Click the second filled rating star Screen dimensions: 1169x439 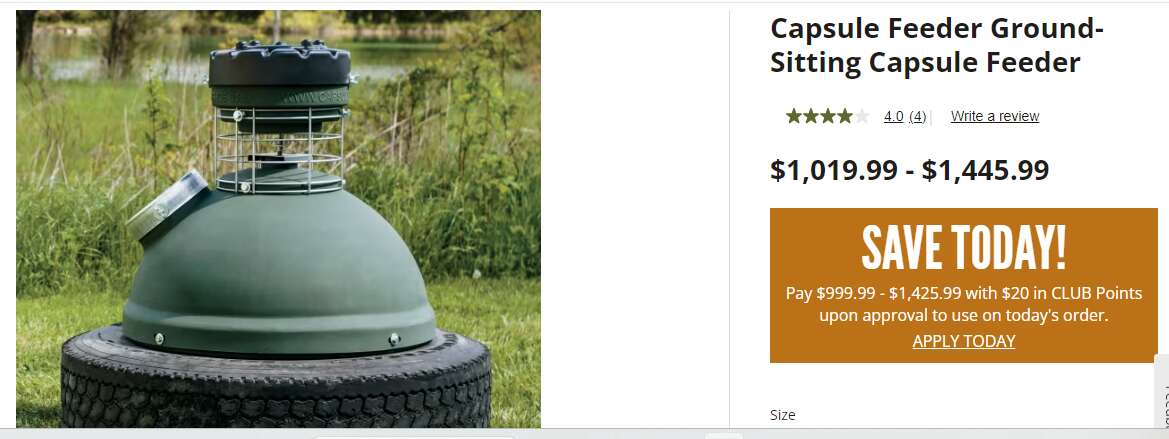810,116
